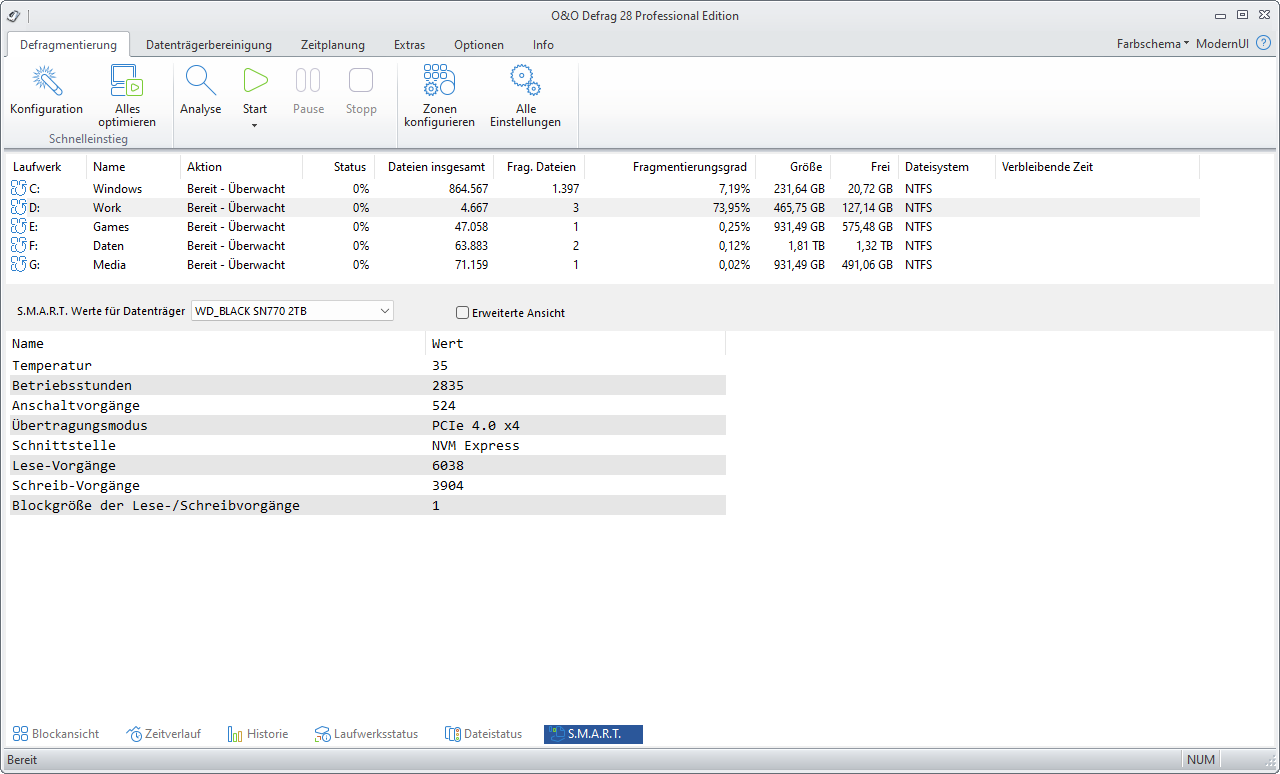The image size is (1280, 774).
Task: Open the S.M.A.R.T. disk selector dropdown
Action: pos(292,311)
